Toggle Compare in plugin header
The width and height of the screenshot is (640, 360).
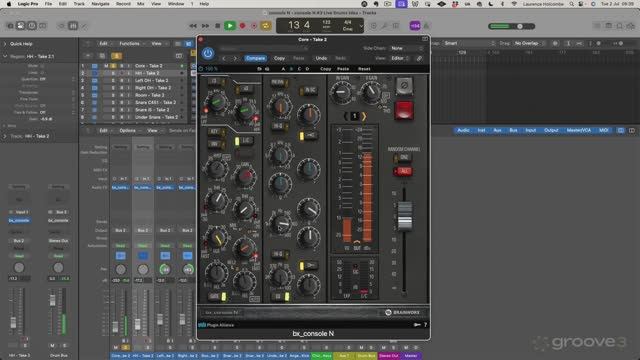point(256,58)
